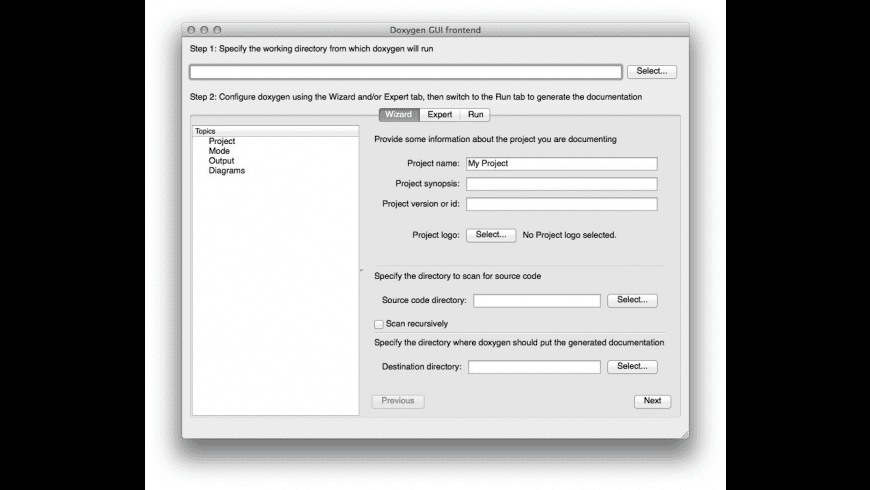Select Project topic in the tree
The height and width of the screenshot is (490, 870).
click(x=222, y=141)
